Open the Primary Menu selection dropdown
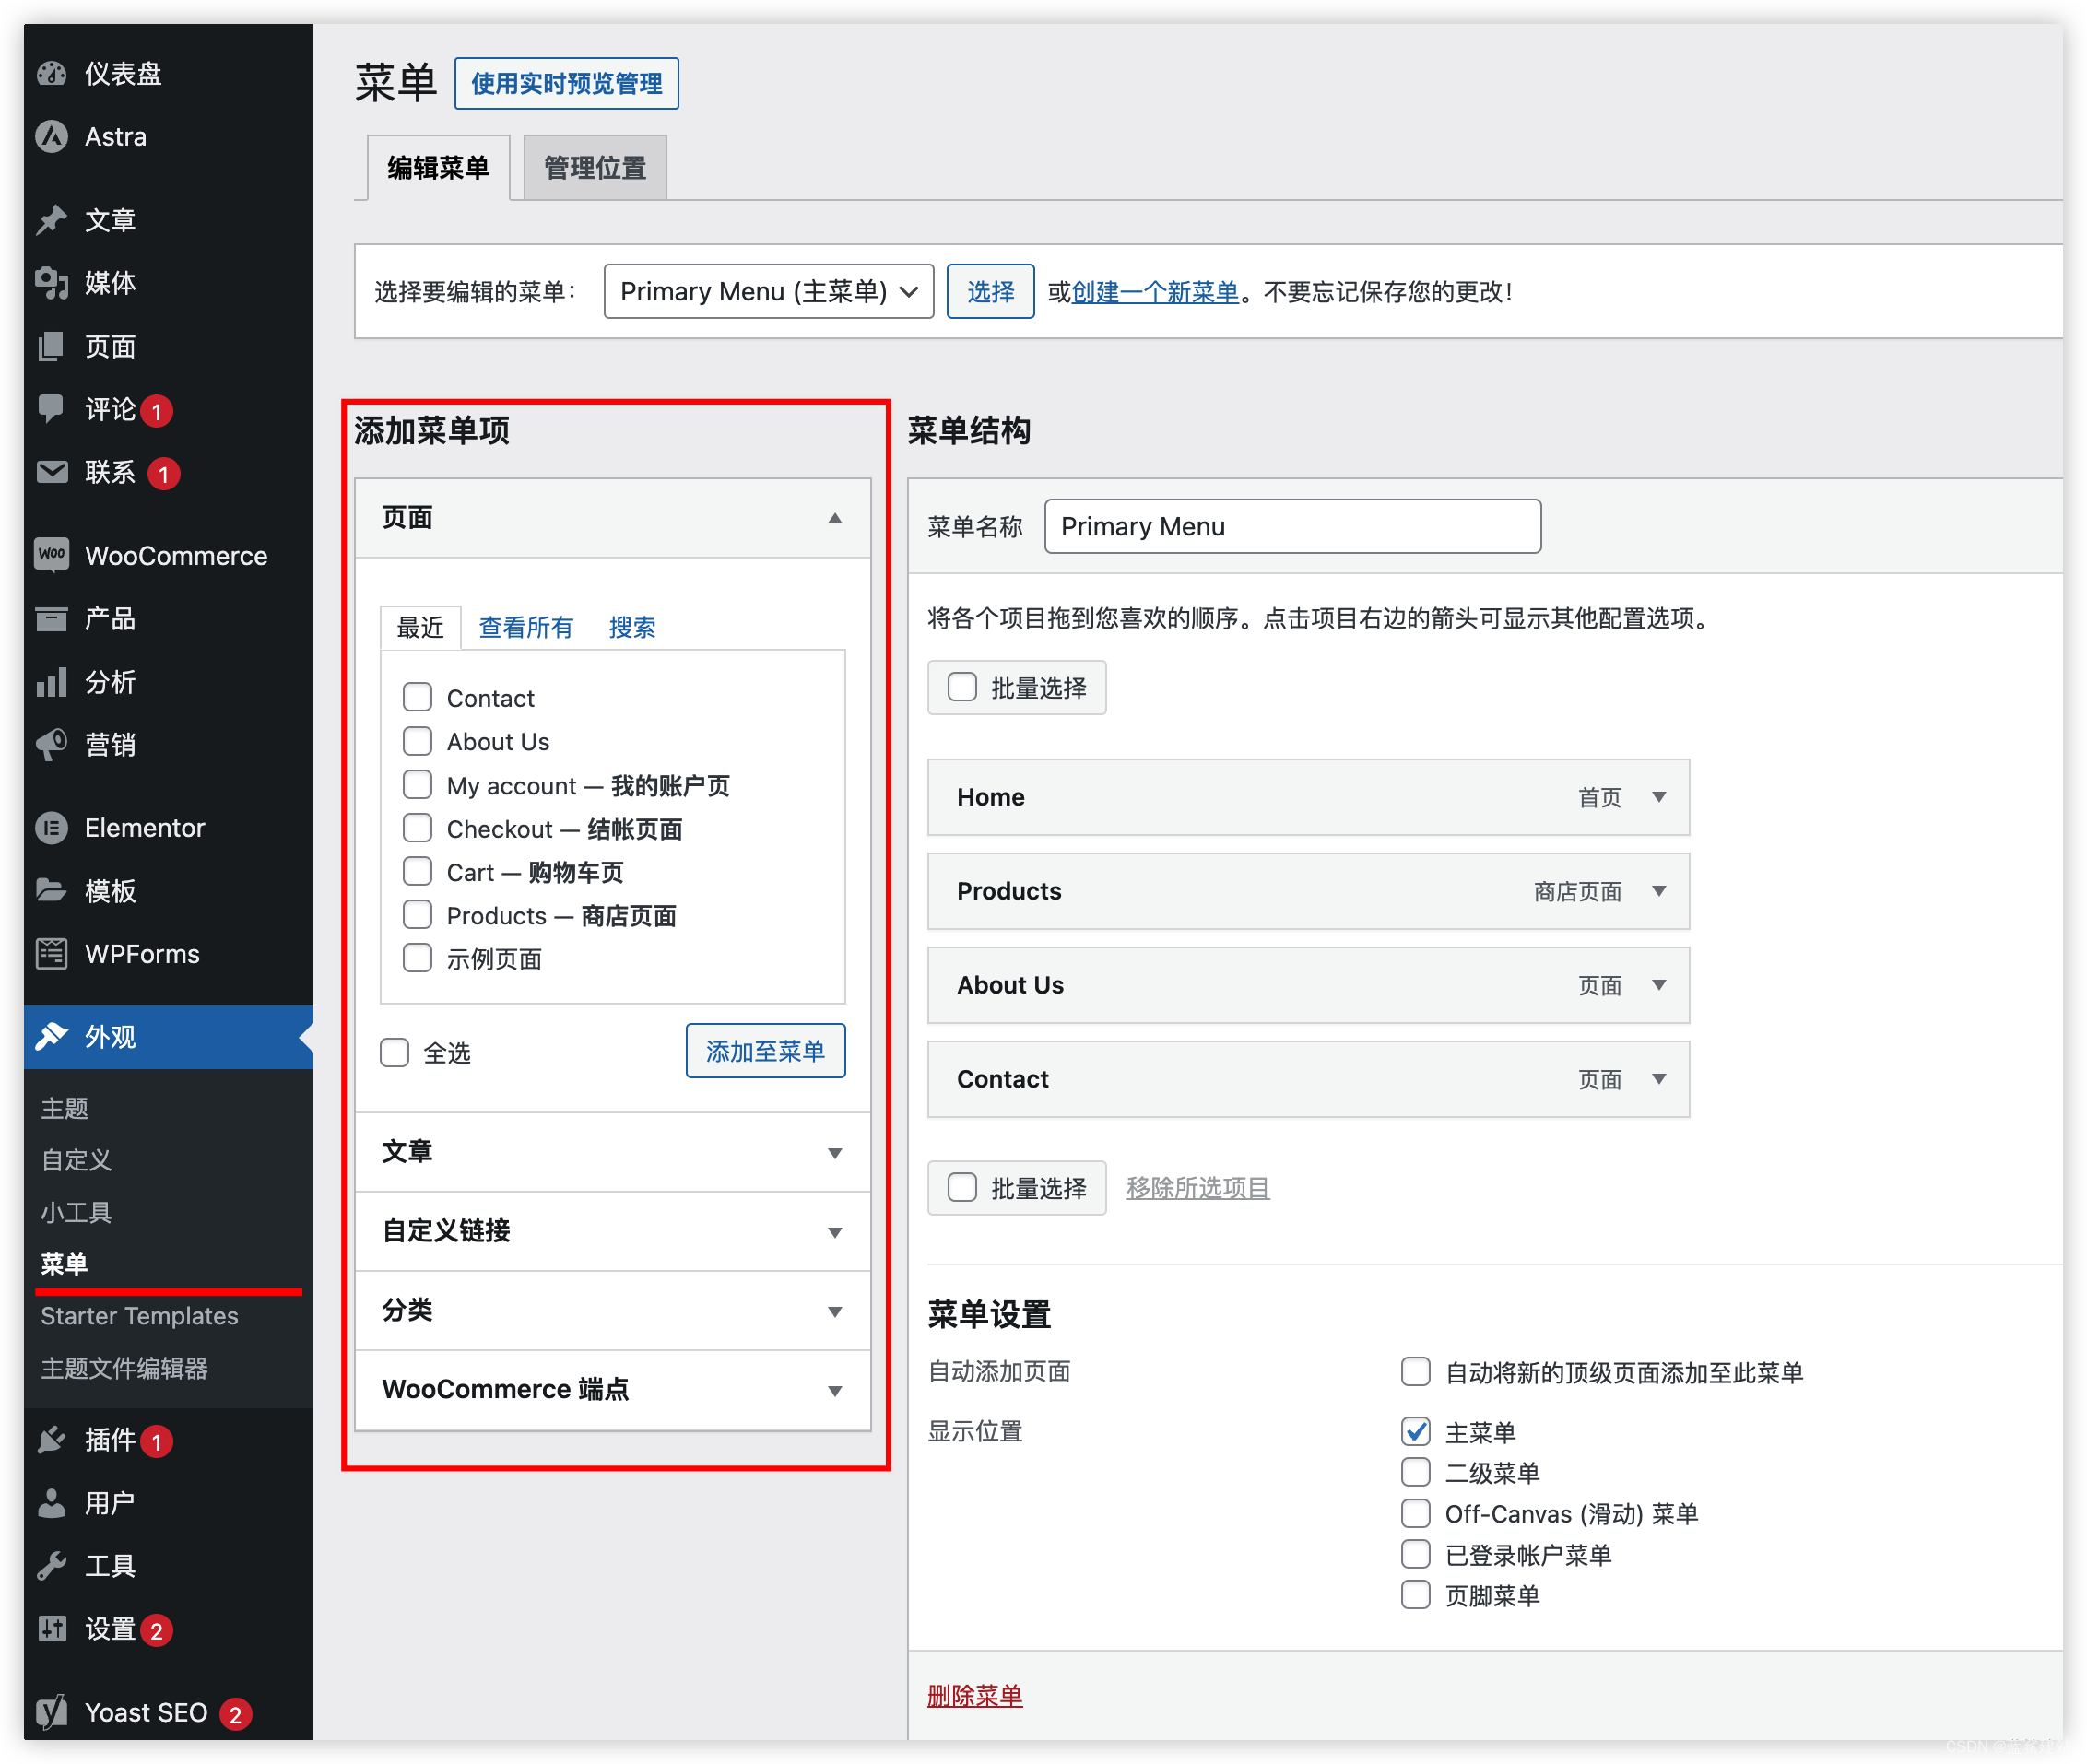2087x1764 pixels. [768, 291]
